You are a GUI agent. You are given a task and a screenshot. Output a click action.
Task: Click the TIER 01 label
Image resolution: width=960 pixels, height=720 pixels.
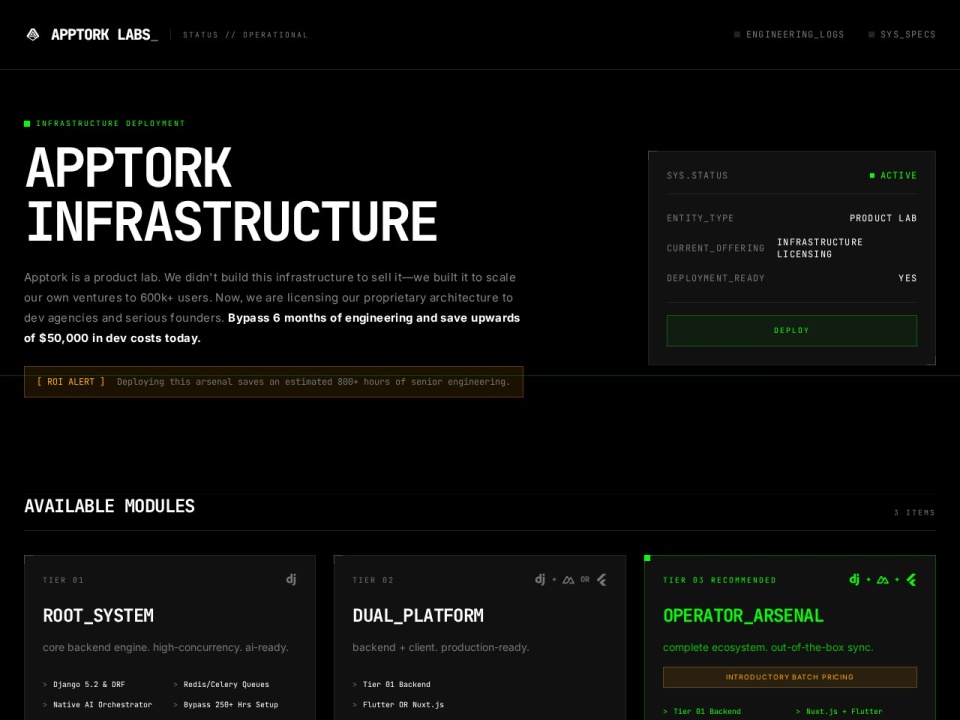(x=63, y=580)
